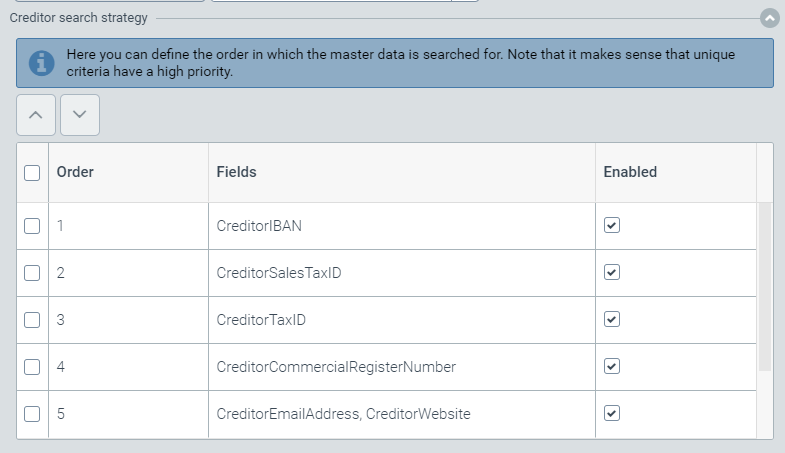The width and height of the screenshot is (785, 453).
Task: Click the CreditorCommercialRegisterNumber field cell
Action: pos(336,367)
